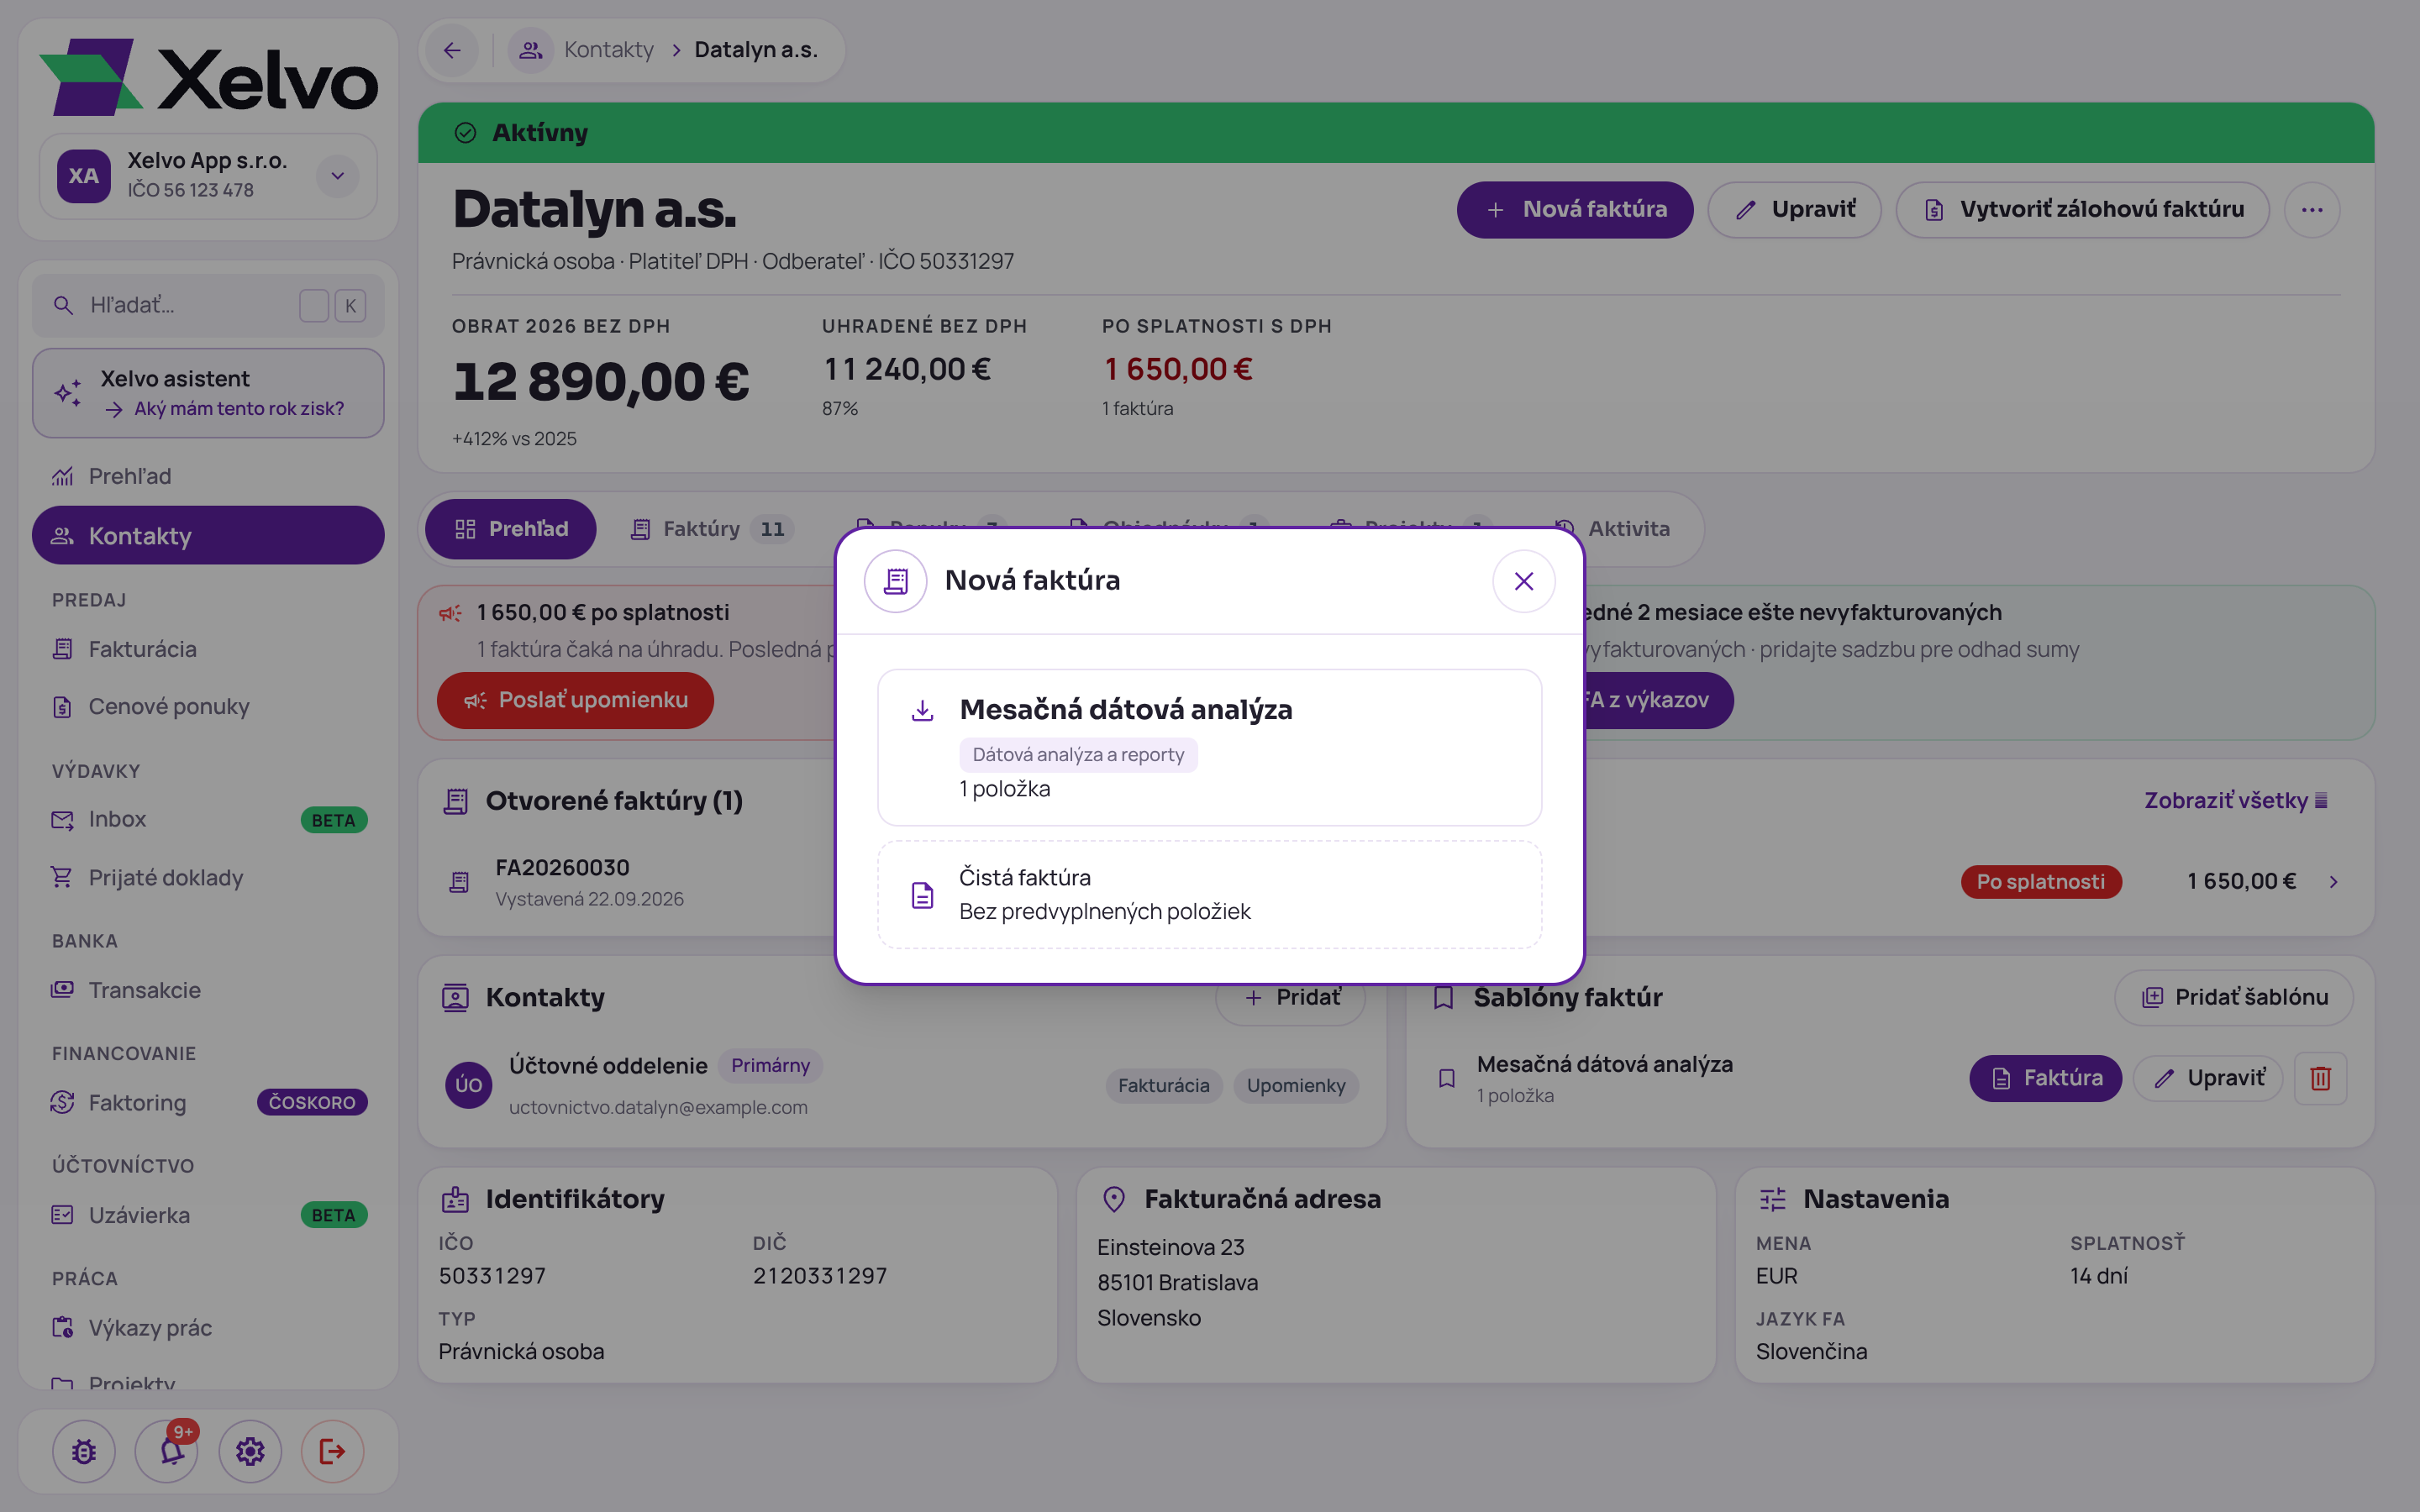This screenshot has height=1512, width=2420.
Task: Open Cenové ponuky in the sidebar
Action: click(208, 706)
